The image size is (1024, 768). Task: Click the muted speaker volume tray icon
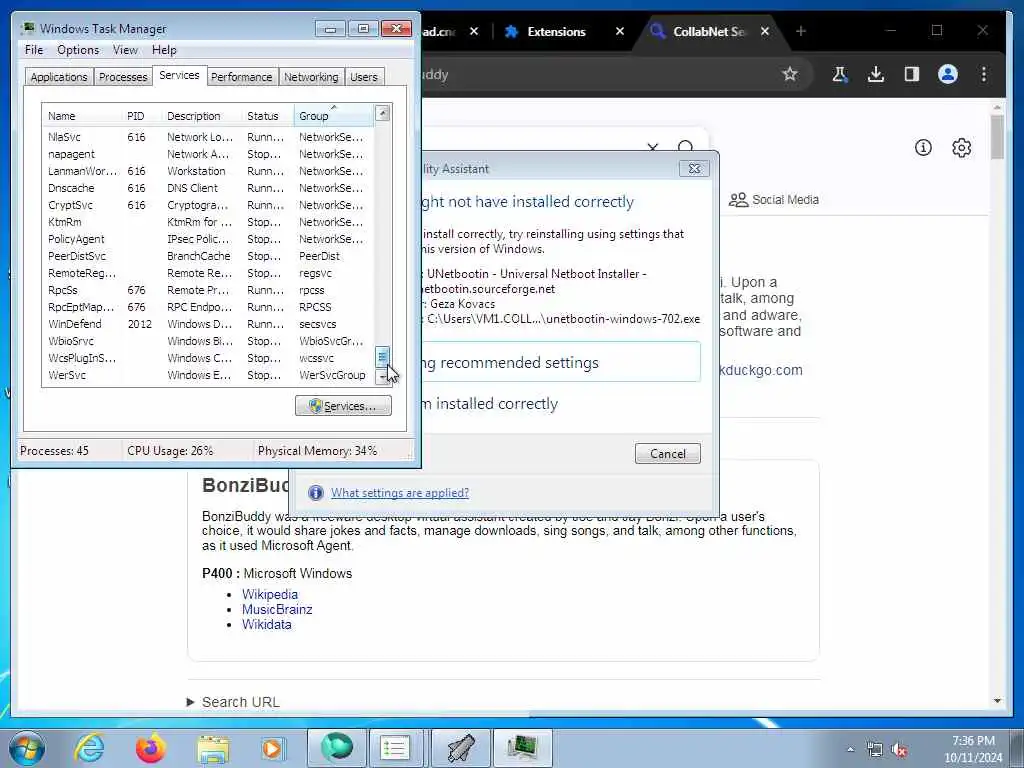[900, 750]
